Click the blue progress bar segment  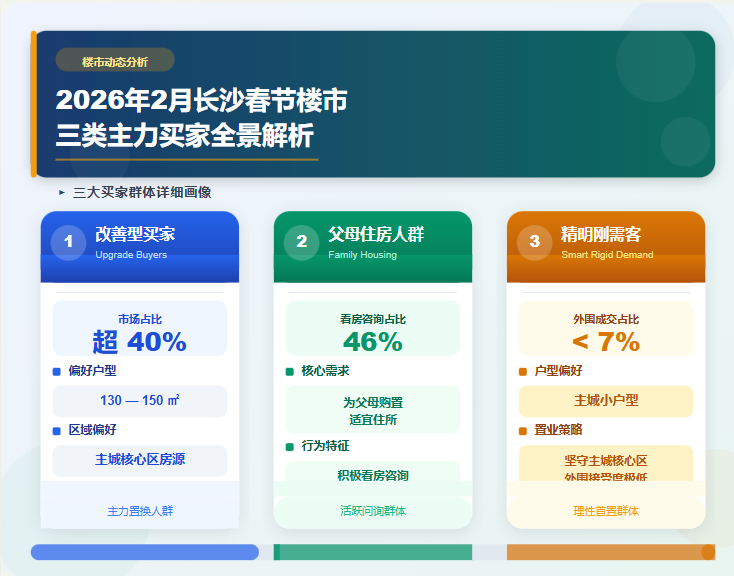(145, 552)
